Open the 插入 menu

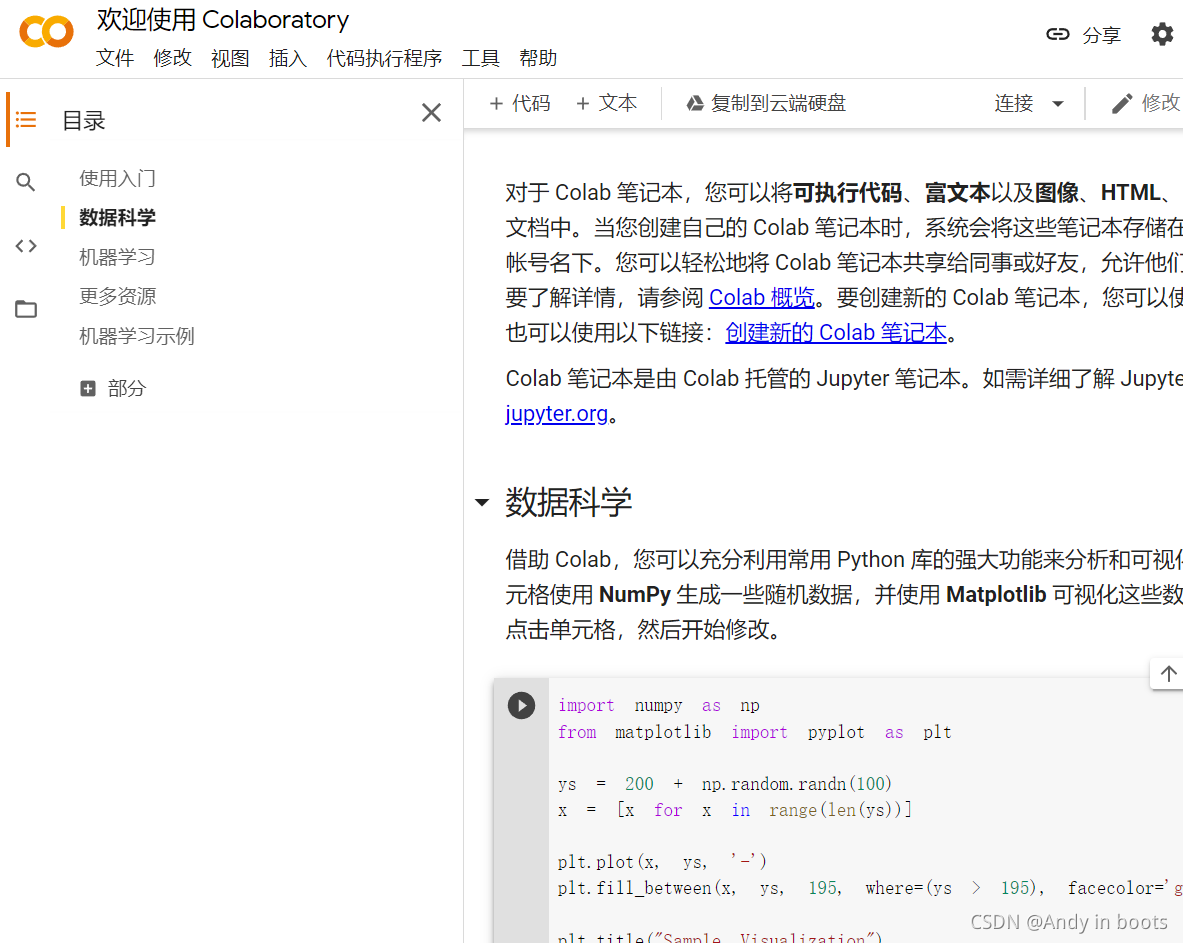pyautogui.click(x=287, y=58)
